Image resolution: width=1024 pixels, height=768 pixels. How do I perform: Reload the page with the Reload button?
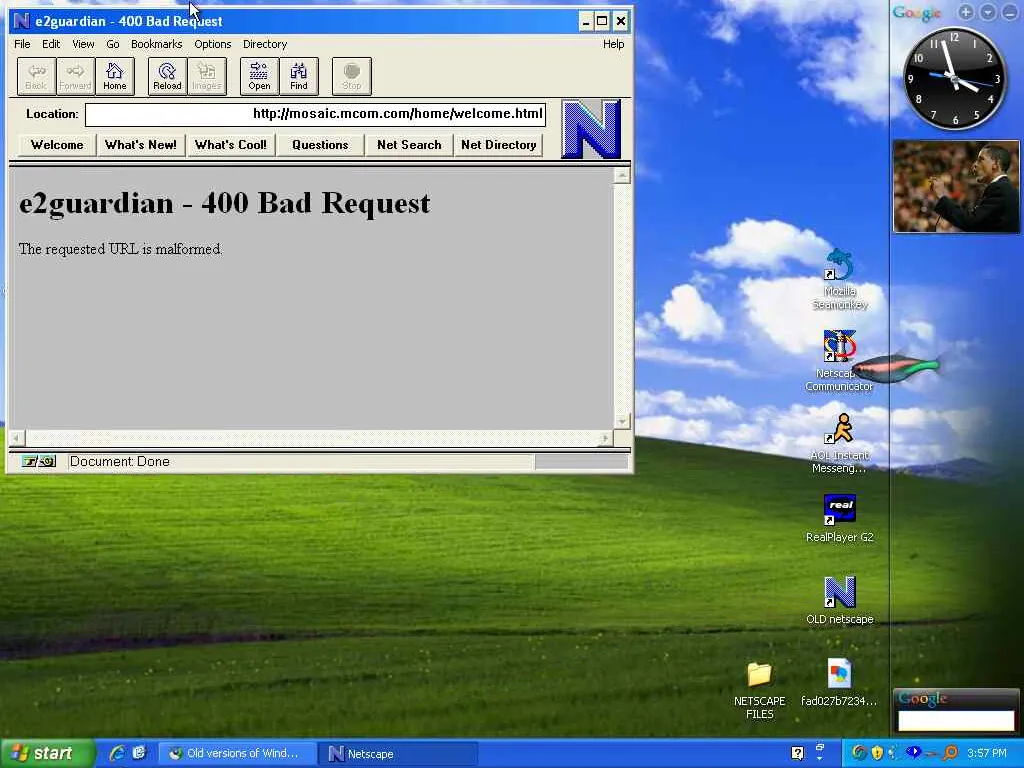point(167,76)
